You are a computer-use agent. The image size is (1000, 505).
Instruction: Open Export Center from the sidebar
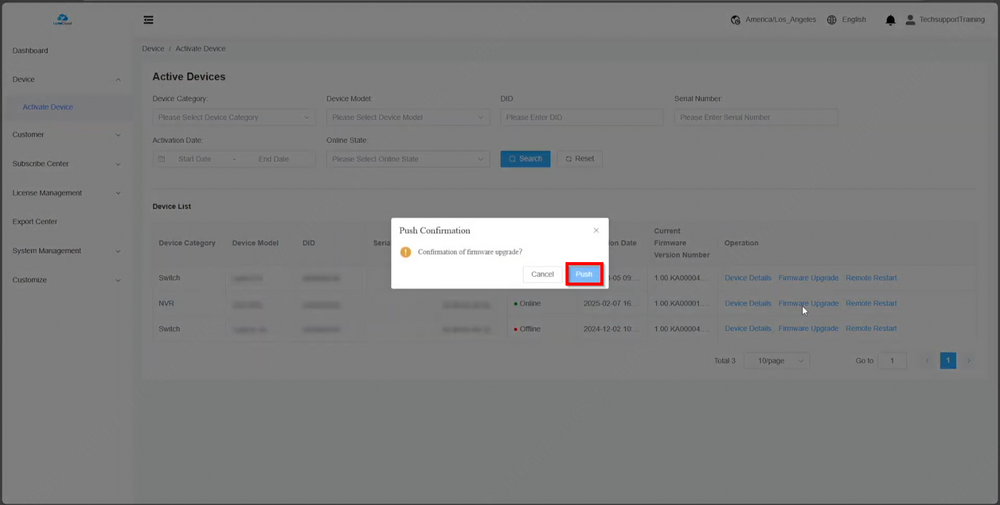[x=35, y=222]
